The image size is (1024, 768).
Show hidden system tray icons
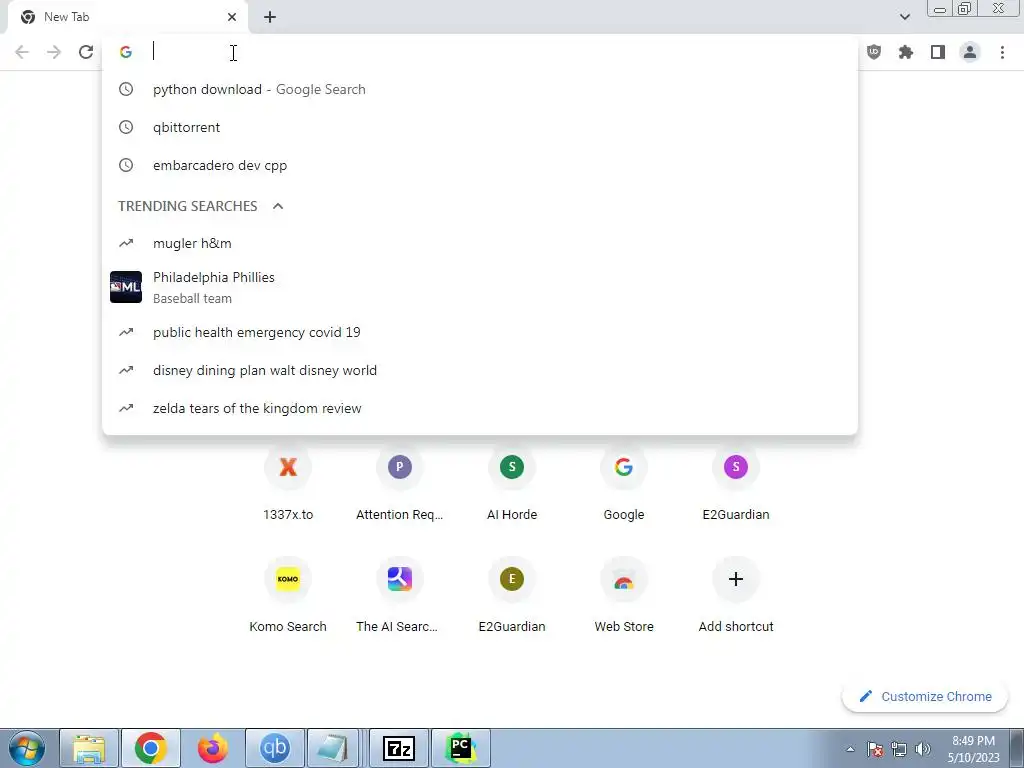(x=850, y=749)
